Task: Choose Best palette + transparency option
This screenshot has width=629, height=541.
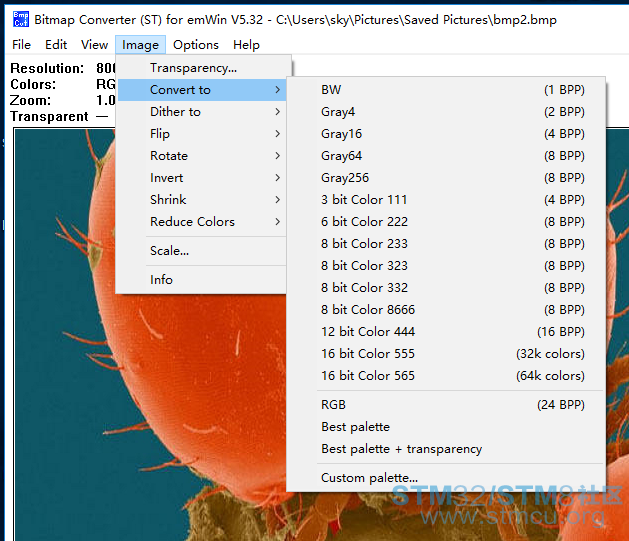Action: [446, 449]
